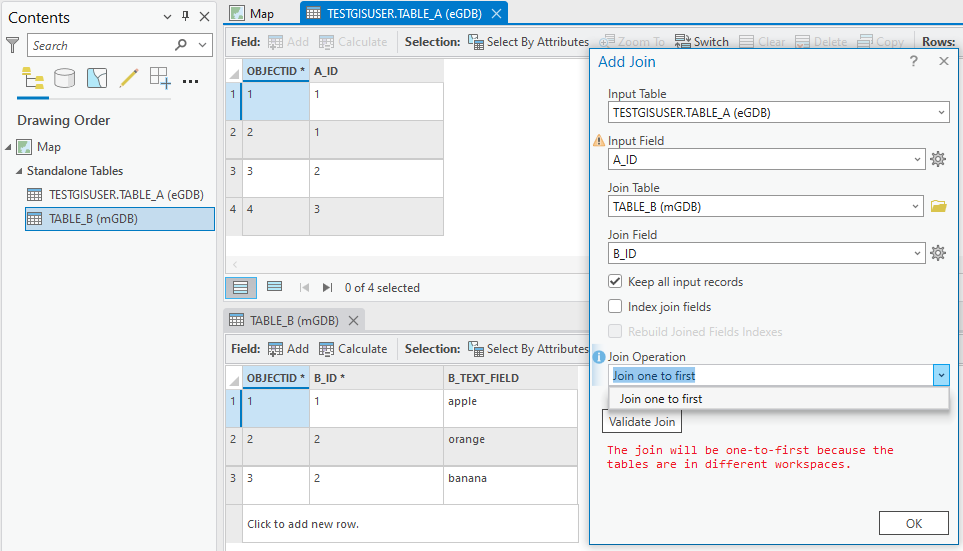Viewport: 963px width, 551px height.
Task: Click Add field in TABLE_B toolbar
Action: (289, 349)
